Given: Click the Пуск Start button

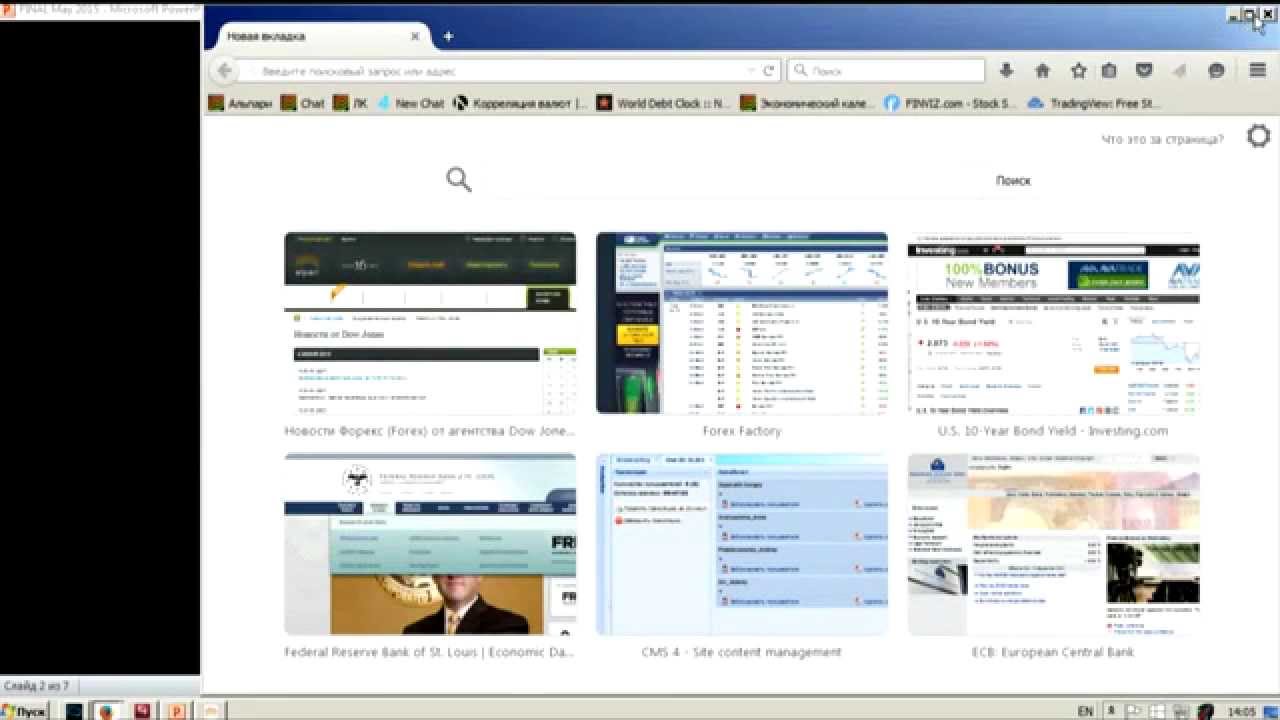Looking at the screenshot, I should [24, 711].
